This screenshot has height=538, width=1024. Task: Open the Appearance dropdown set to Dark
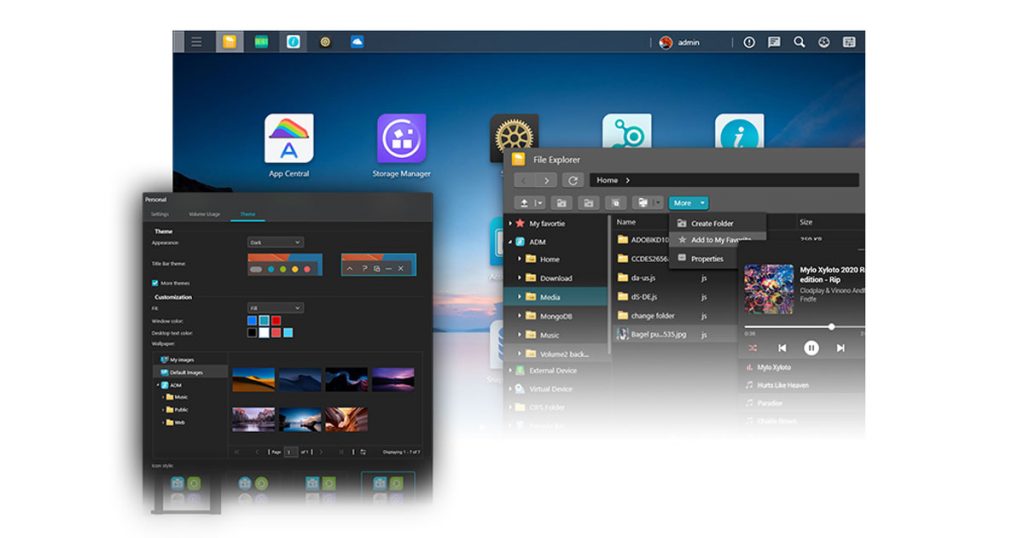tap(275, 242)
